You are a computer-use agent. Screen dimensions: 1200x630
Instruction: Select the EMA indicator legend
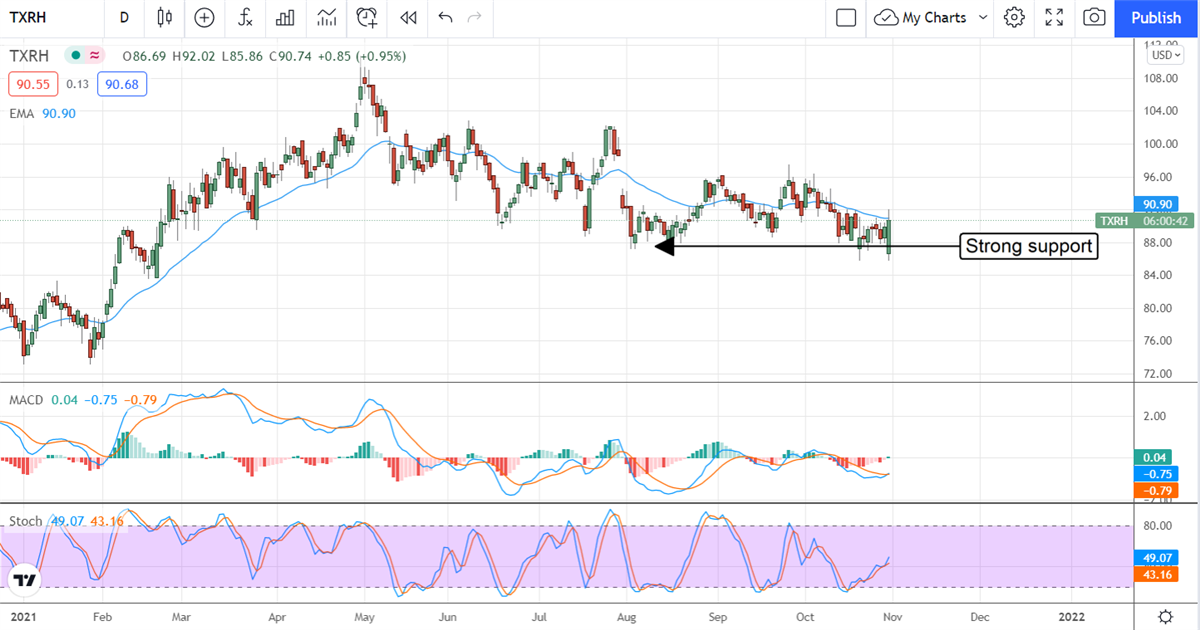coord(22,114)
